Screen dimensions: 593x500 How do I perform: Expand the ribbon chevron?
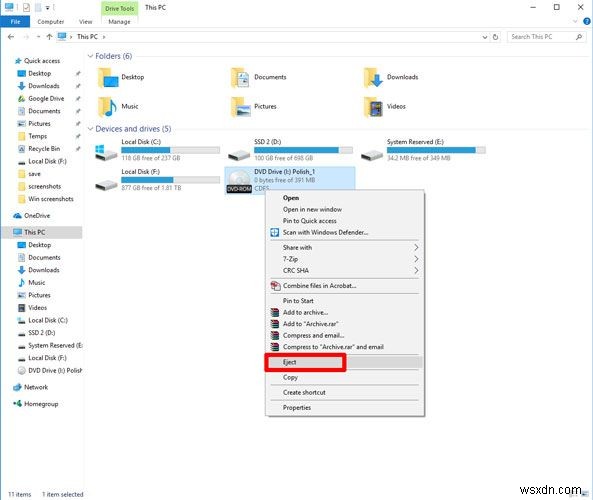[x=575, y=22]
